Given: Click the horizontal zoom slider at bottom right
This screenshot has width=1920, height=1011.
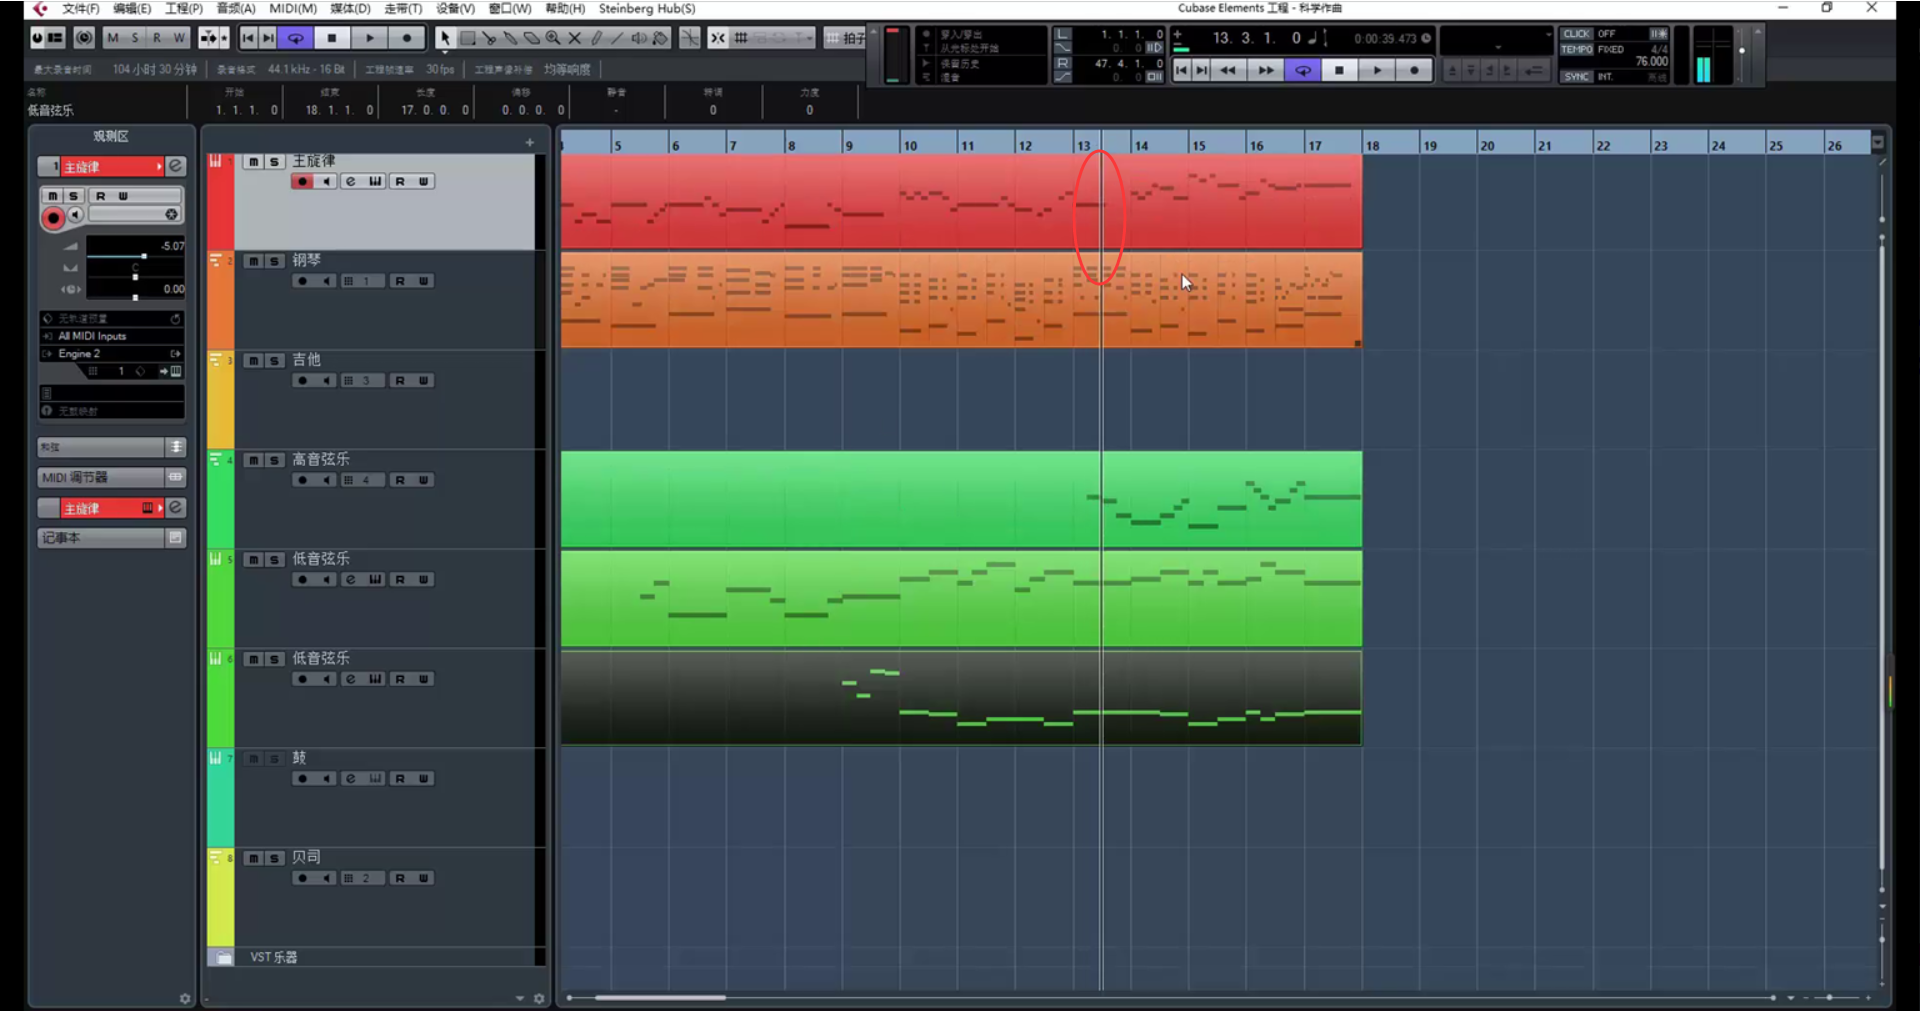Looking at the screenshot, I should click(1829, 998).
